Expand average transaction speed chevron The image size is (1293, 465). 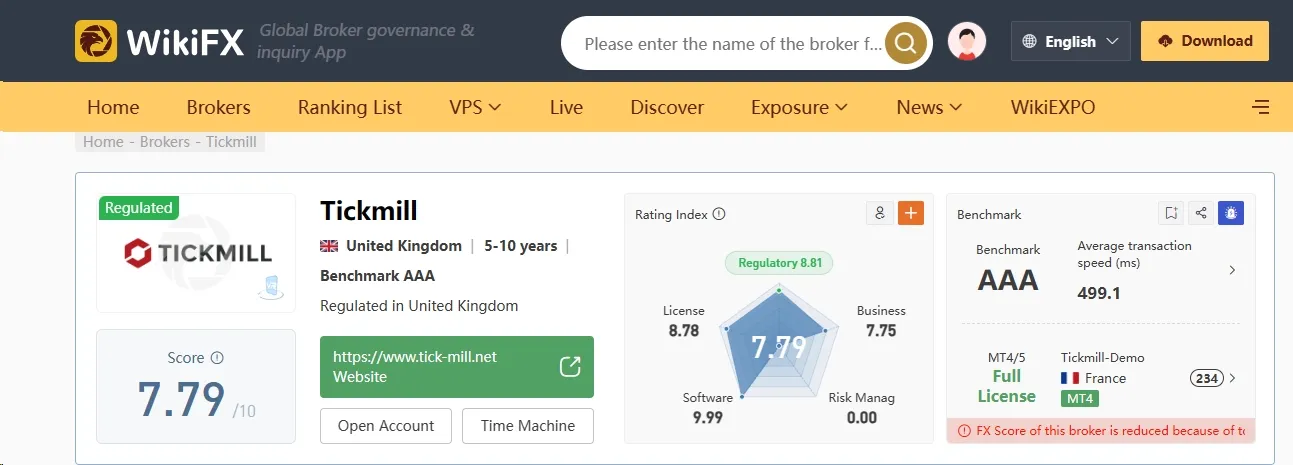[1232, 270]
